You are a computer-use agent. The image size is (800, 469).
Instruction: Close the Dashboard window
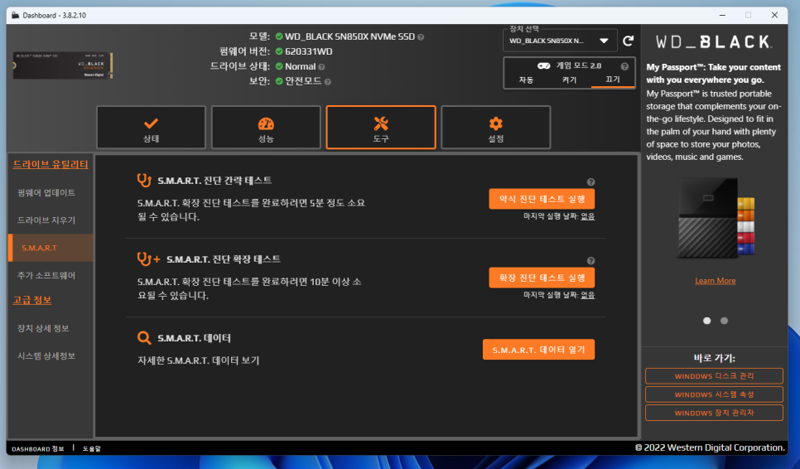(x=774, y=15)
